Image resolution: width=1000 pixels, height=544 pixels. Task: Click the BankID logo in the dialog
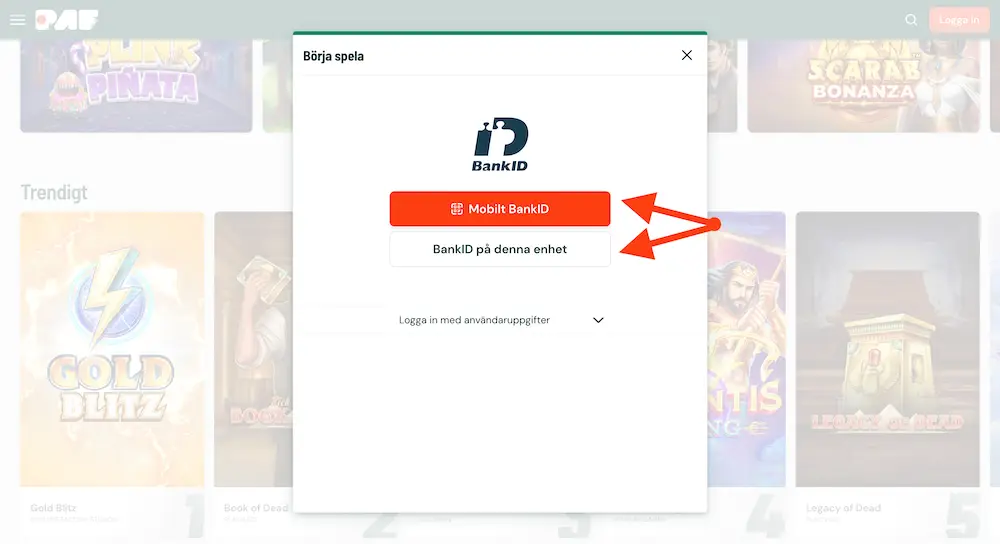click(501, 145)
